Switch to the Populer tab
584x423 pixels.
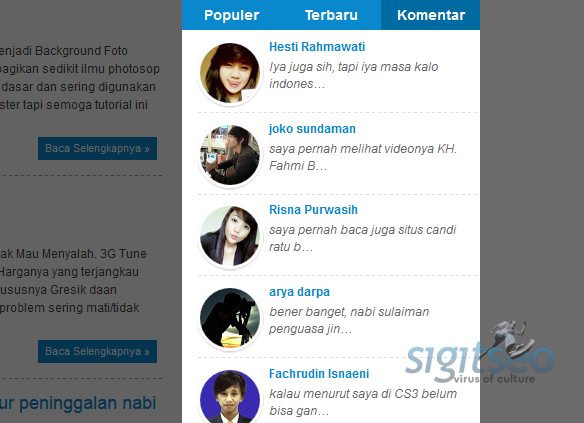pos(231,15)
